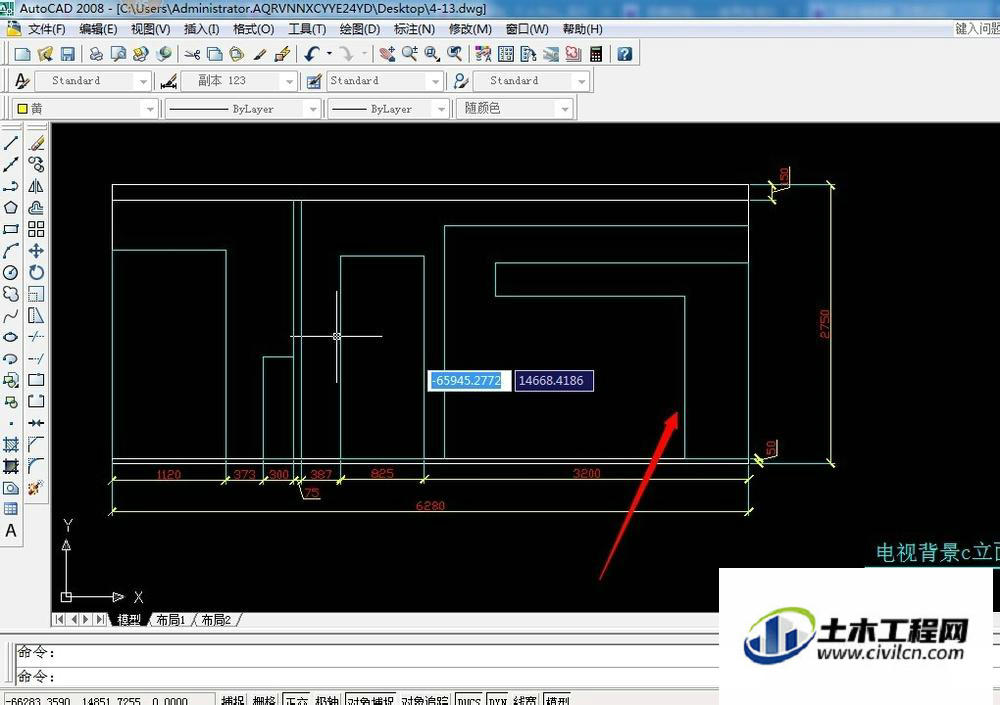Open the 格式(O) menu
Viewport: 1000px width, 705px height.
254,29
